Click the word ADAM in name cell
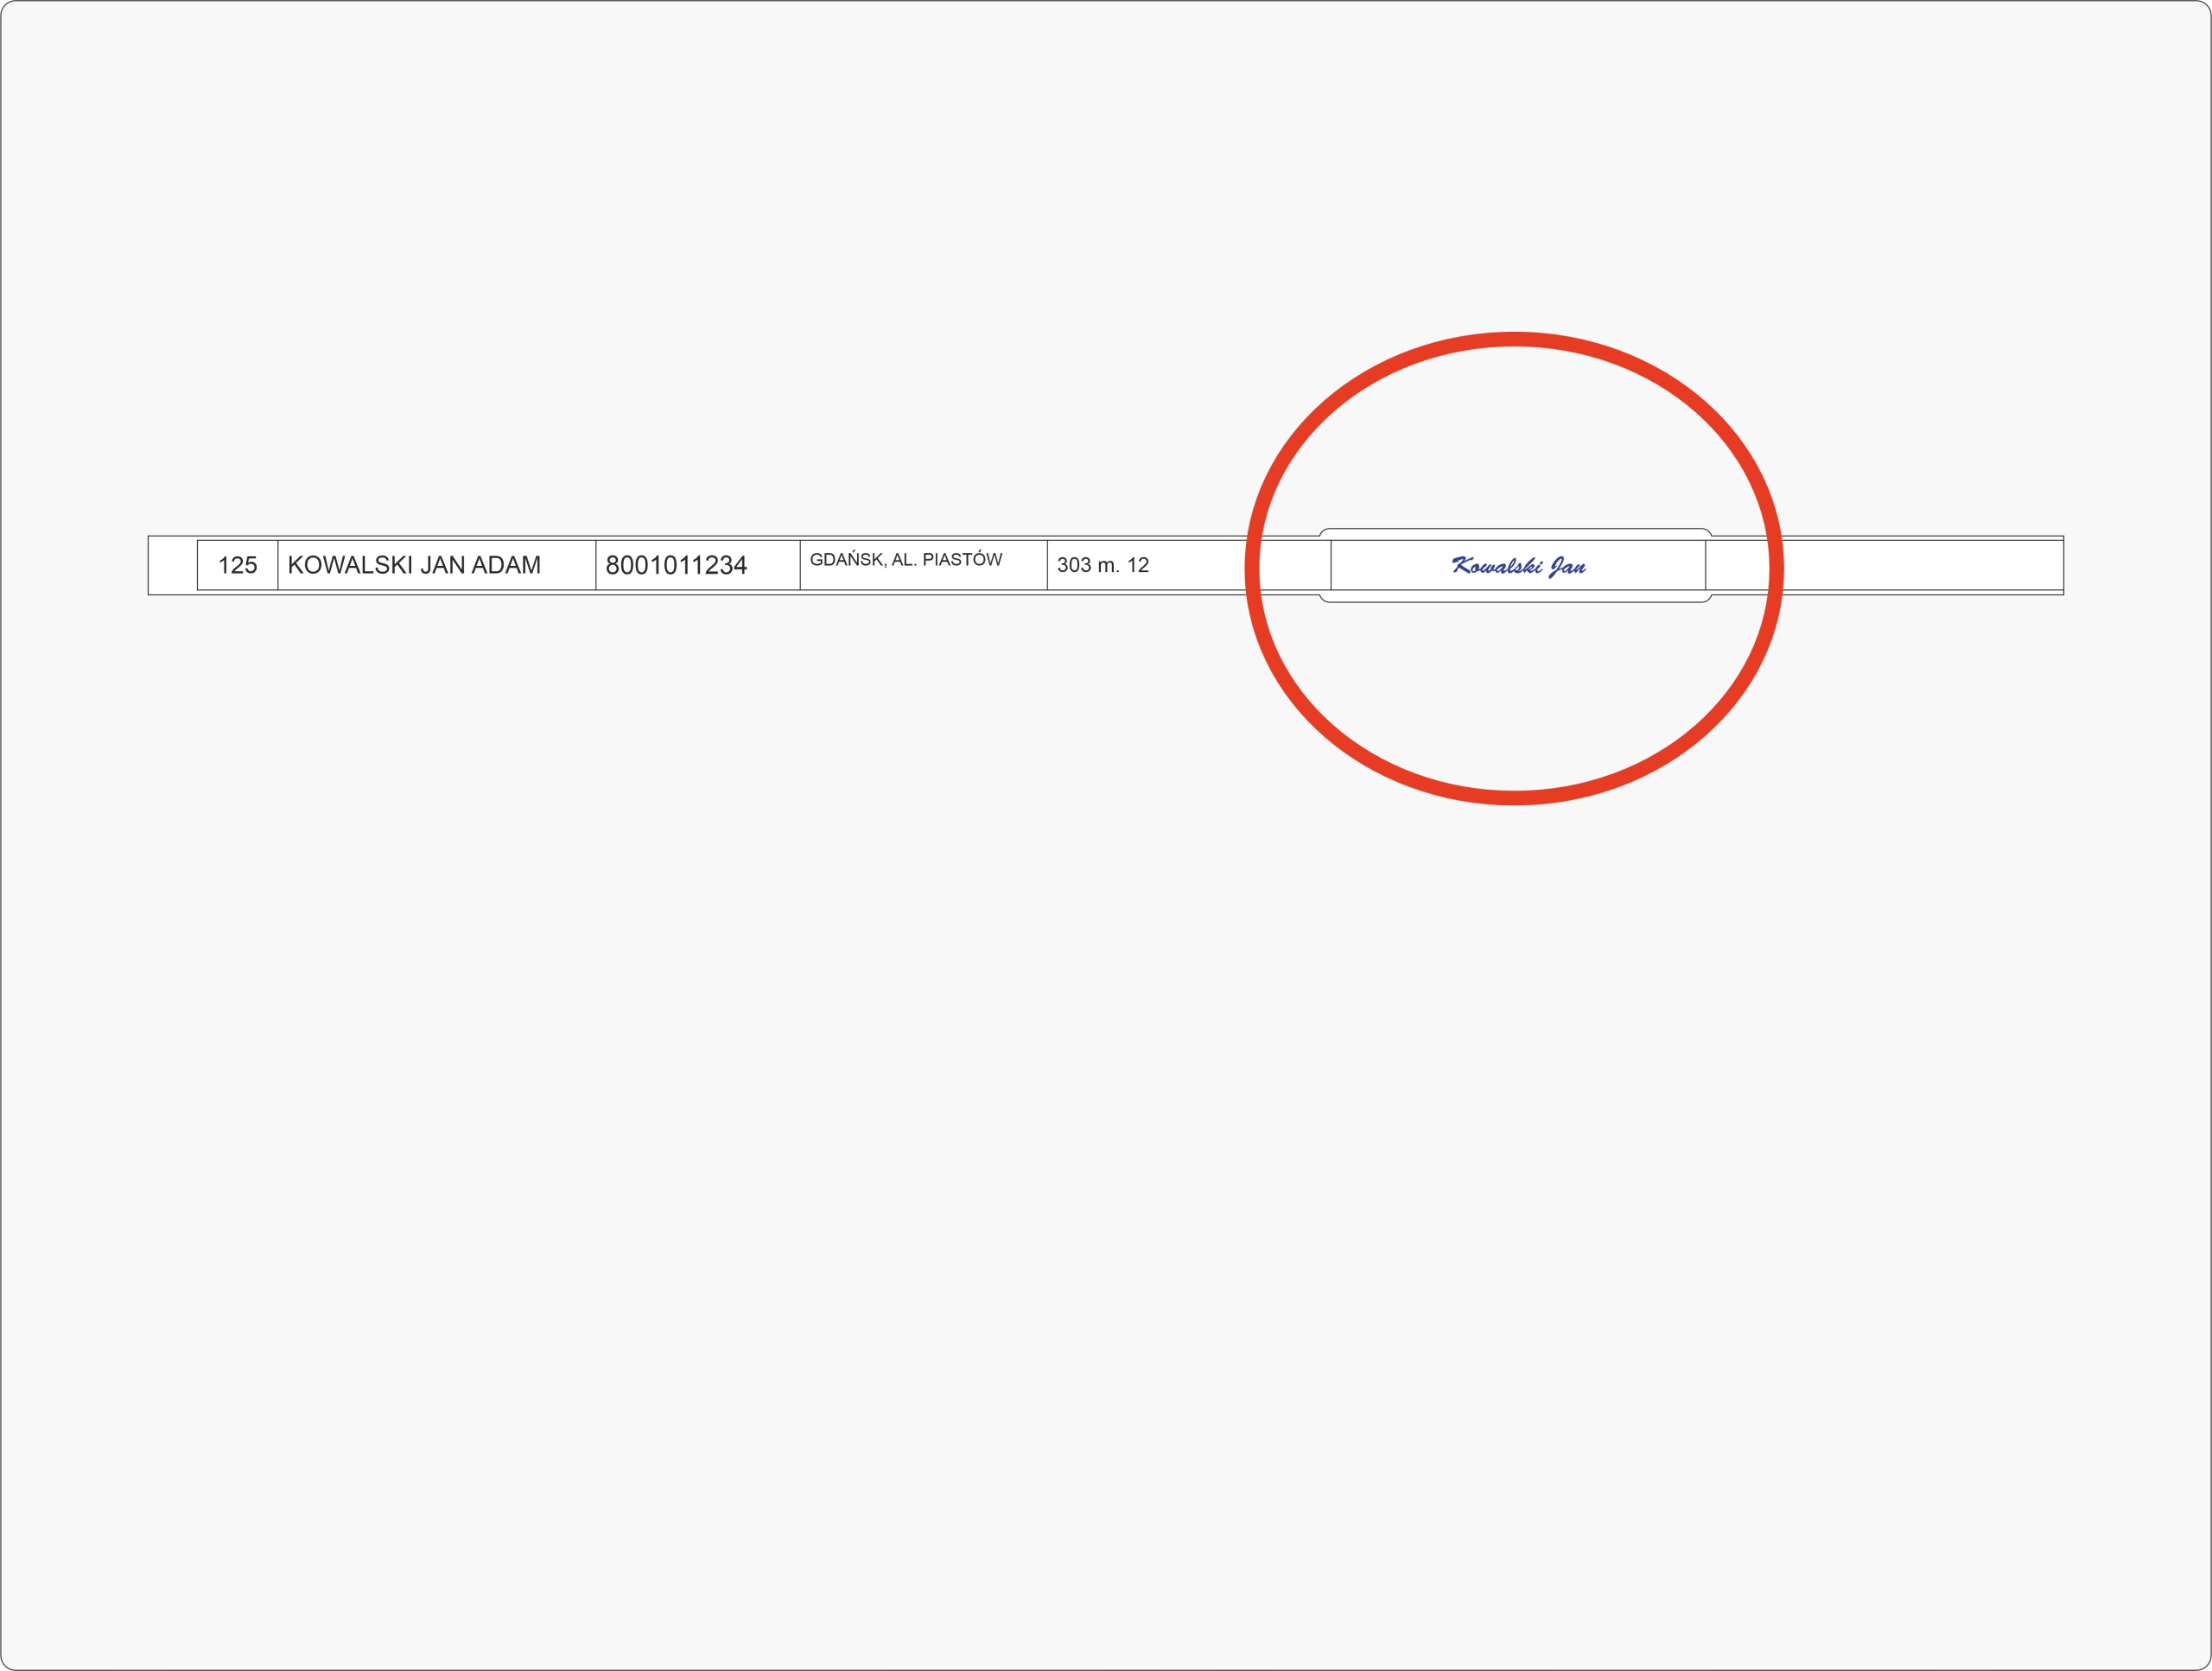The width and height of the screenshot is (2212, 1671). point(506,565)
